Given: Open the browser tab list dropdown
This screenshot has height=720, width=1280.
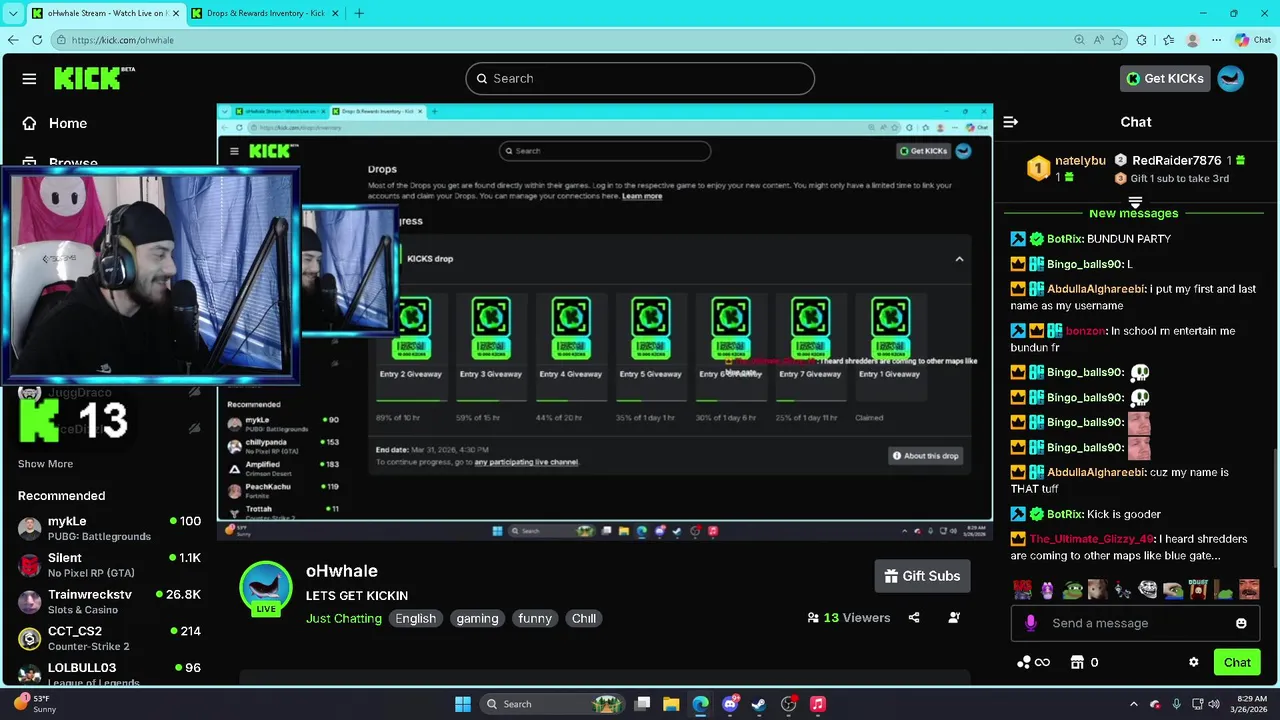Looking at the screenshot, I should [12, 13].
